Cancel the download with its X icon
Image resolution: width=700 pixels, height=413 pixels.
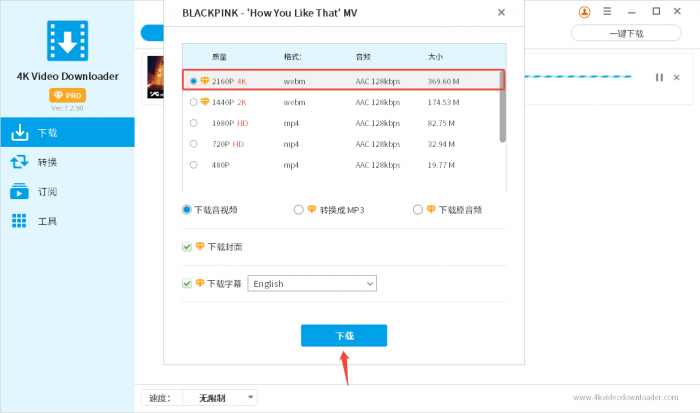[676, 77]
